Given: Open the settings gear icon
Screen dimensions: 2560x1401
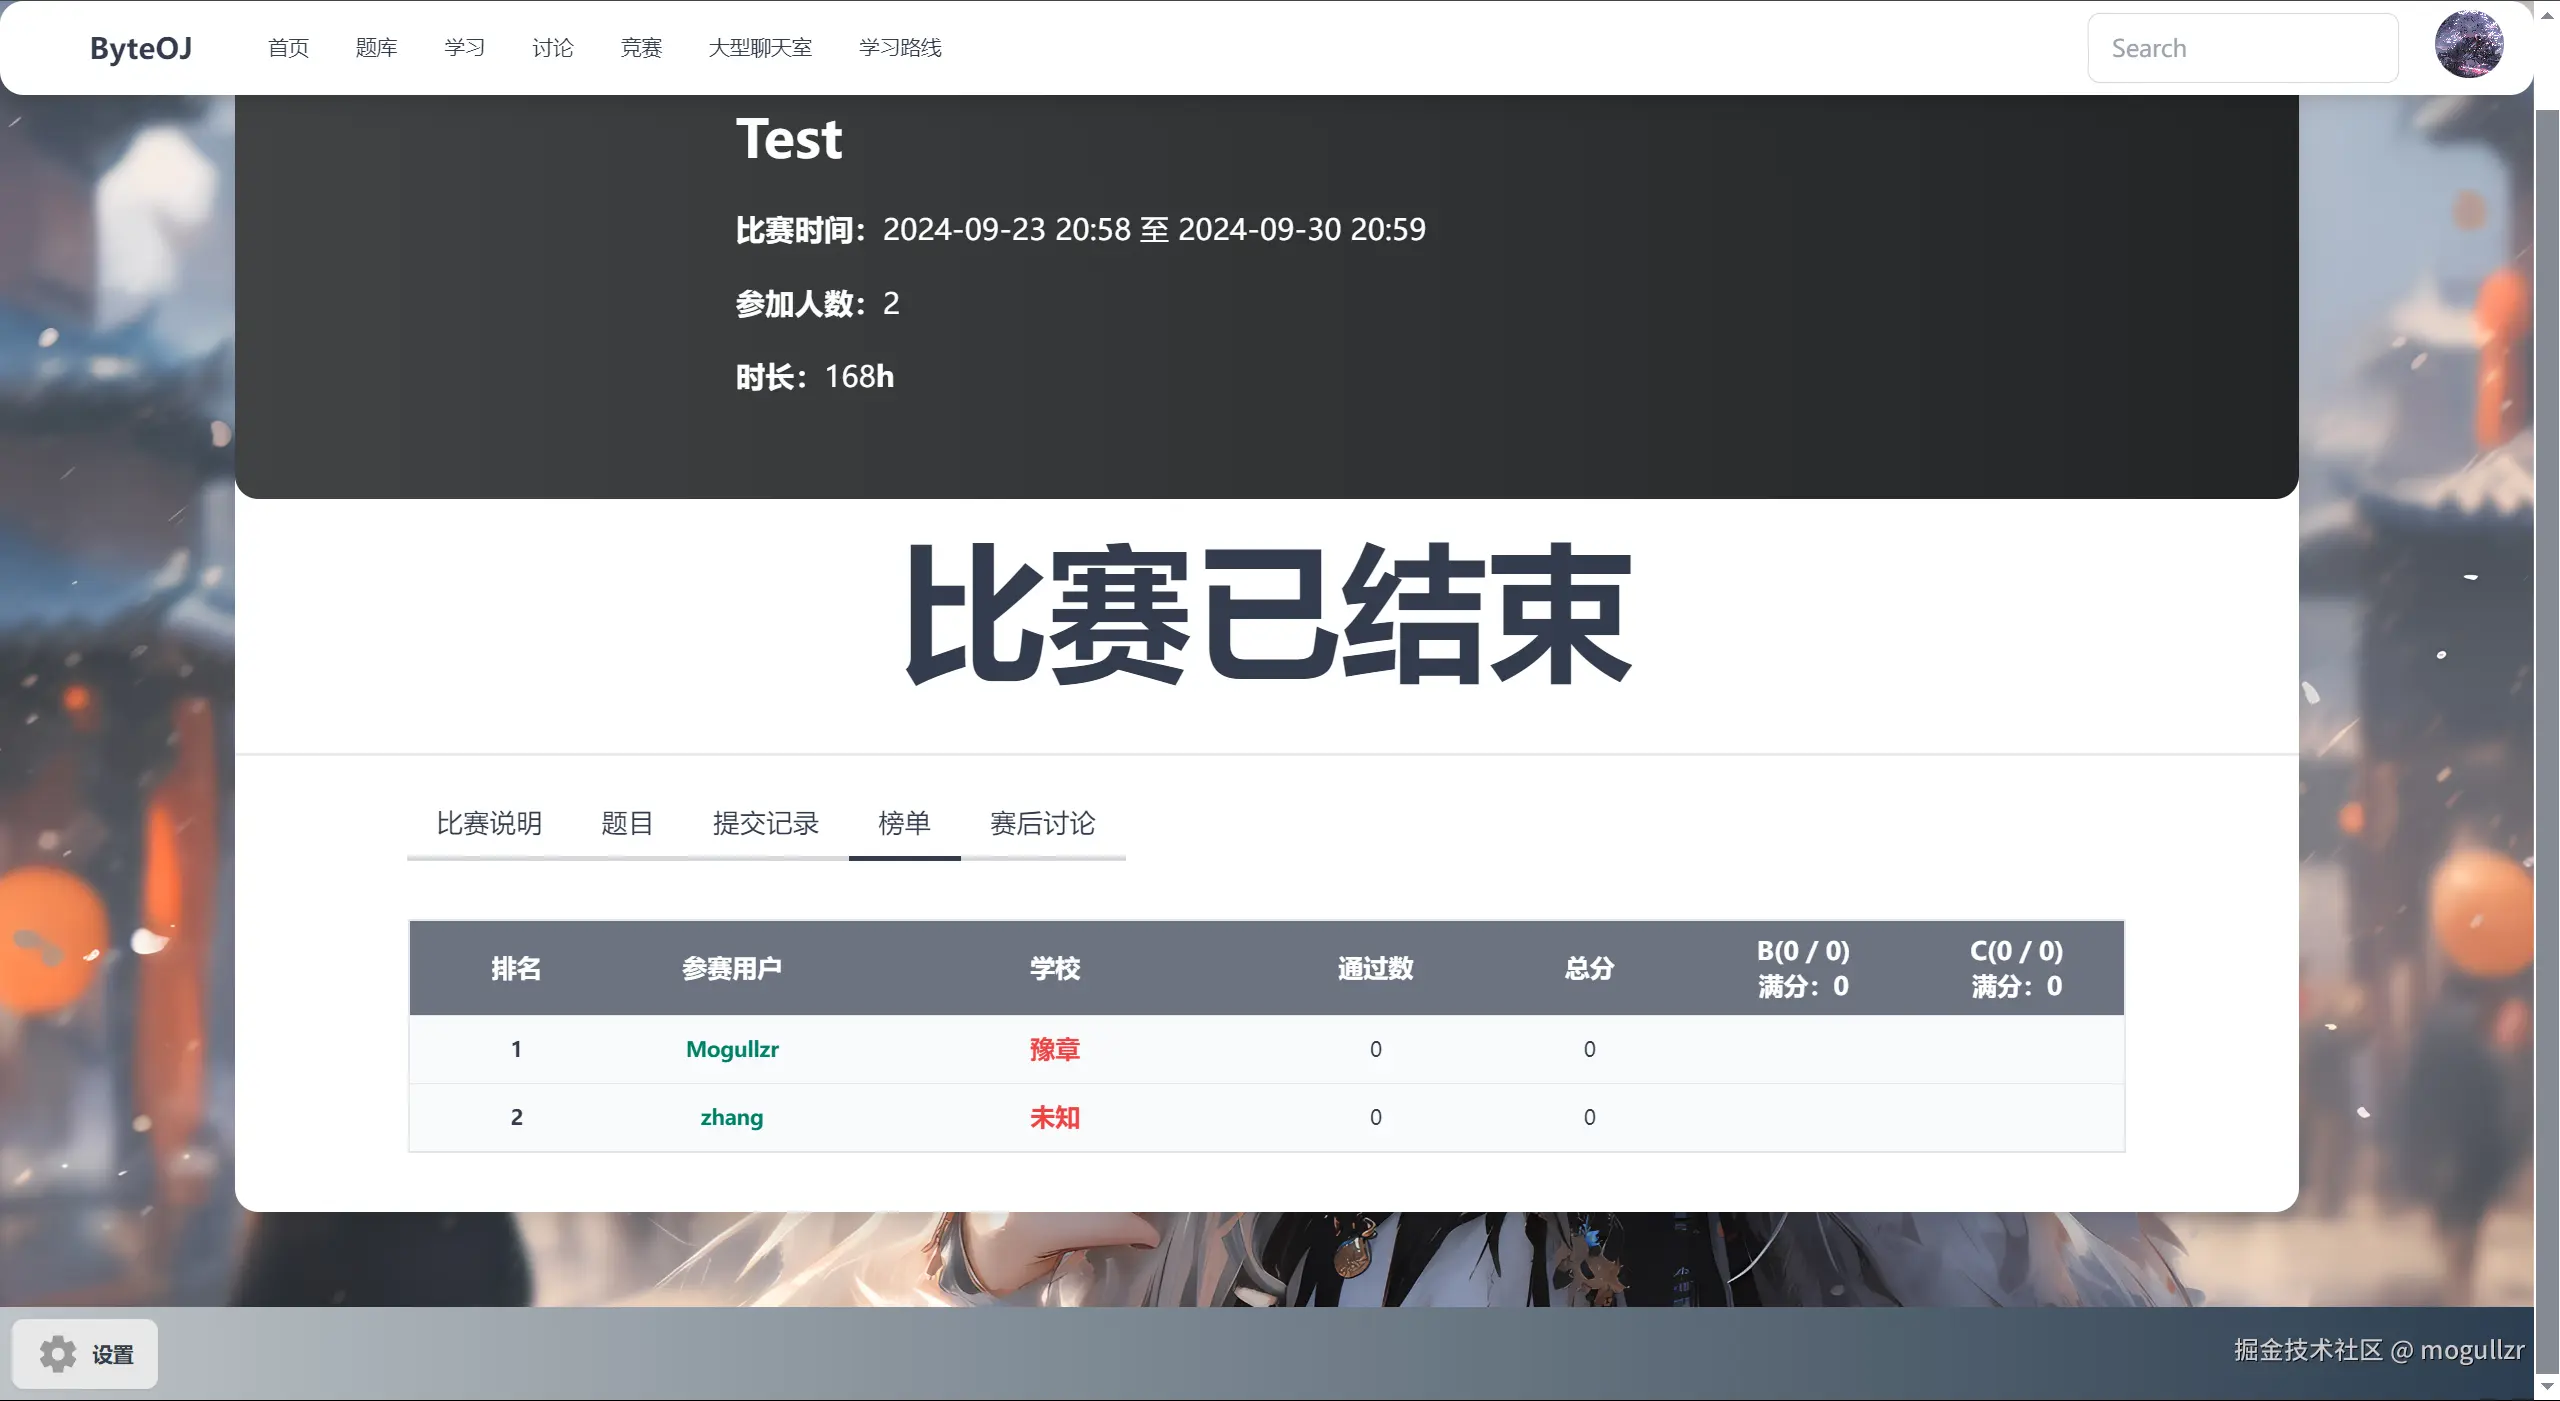Looking at the screenshot, I should click(x=58, y=1354).
